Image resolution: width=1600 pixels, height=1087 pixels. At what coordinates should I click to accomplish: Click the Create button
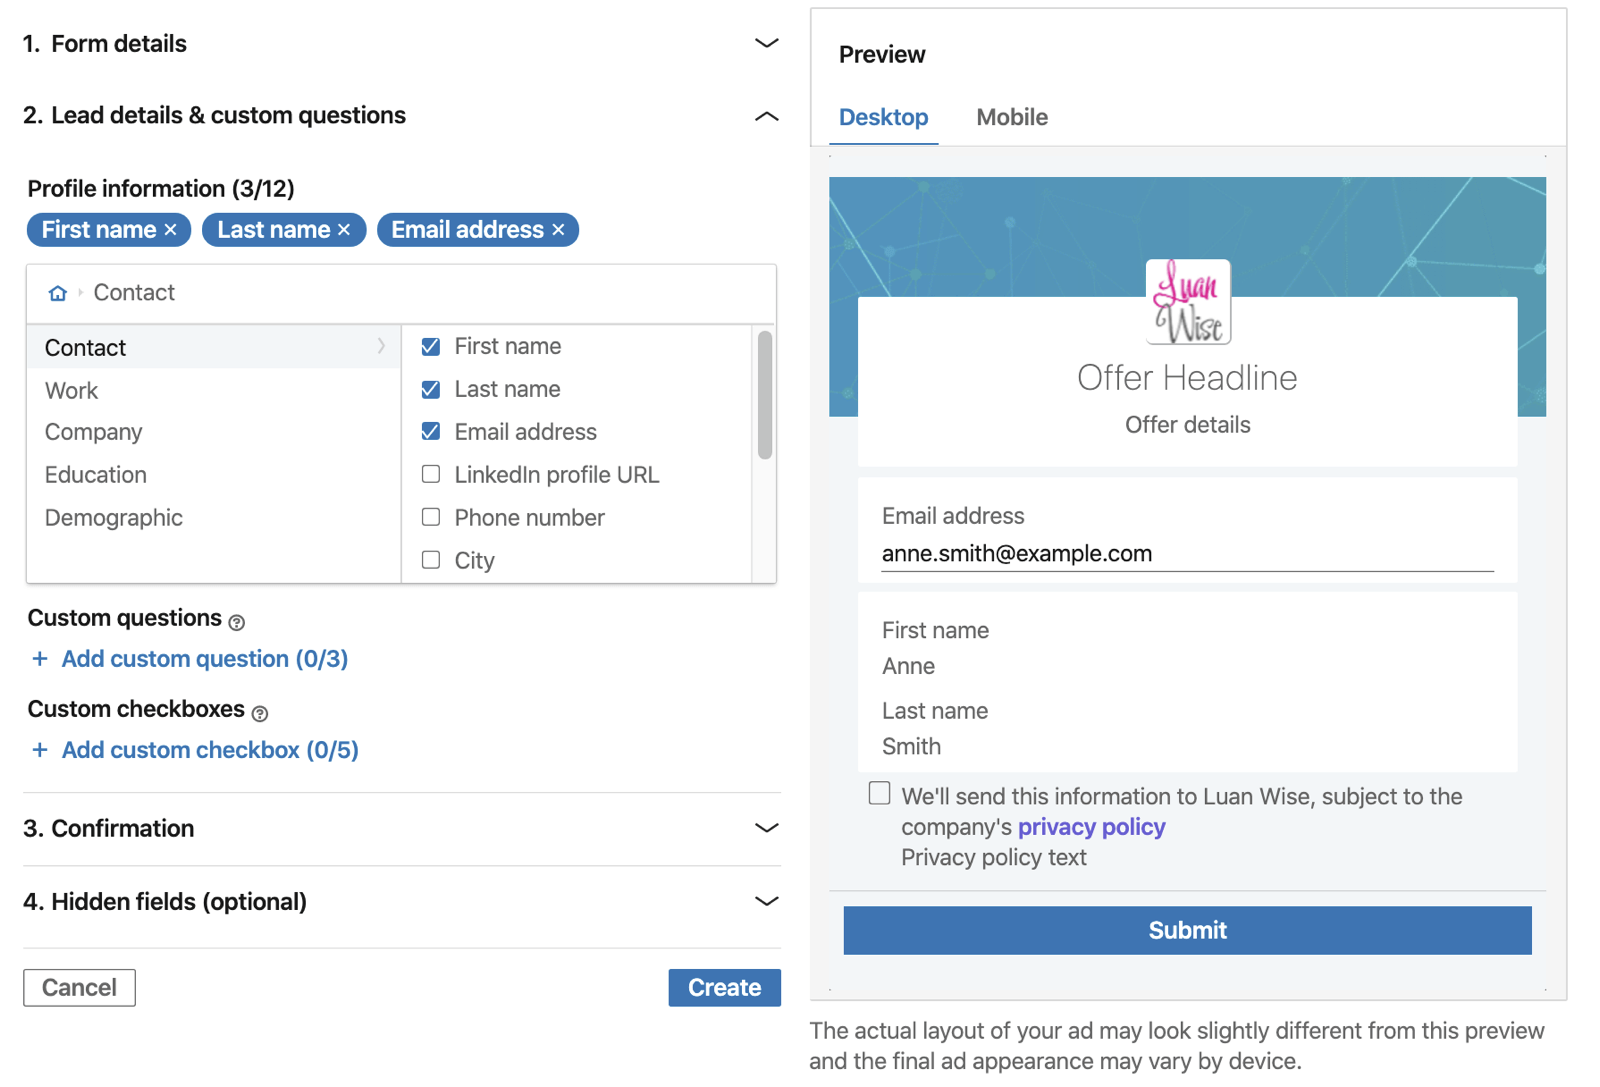point(724,987)
